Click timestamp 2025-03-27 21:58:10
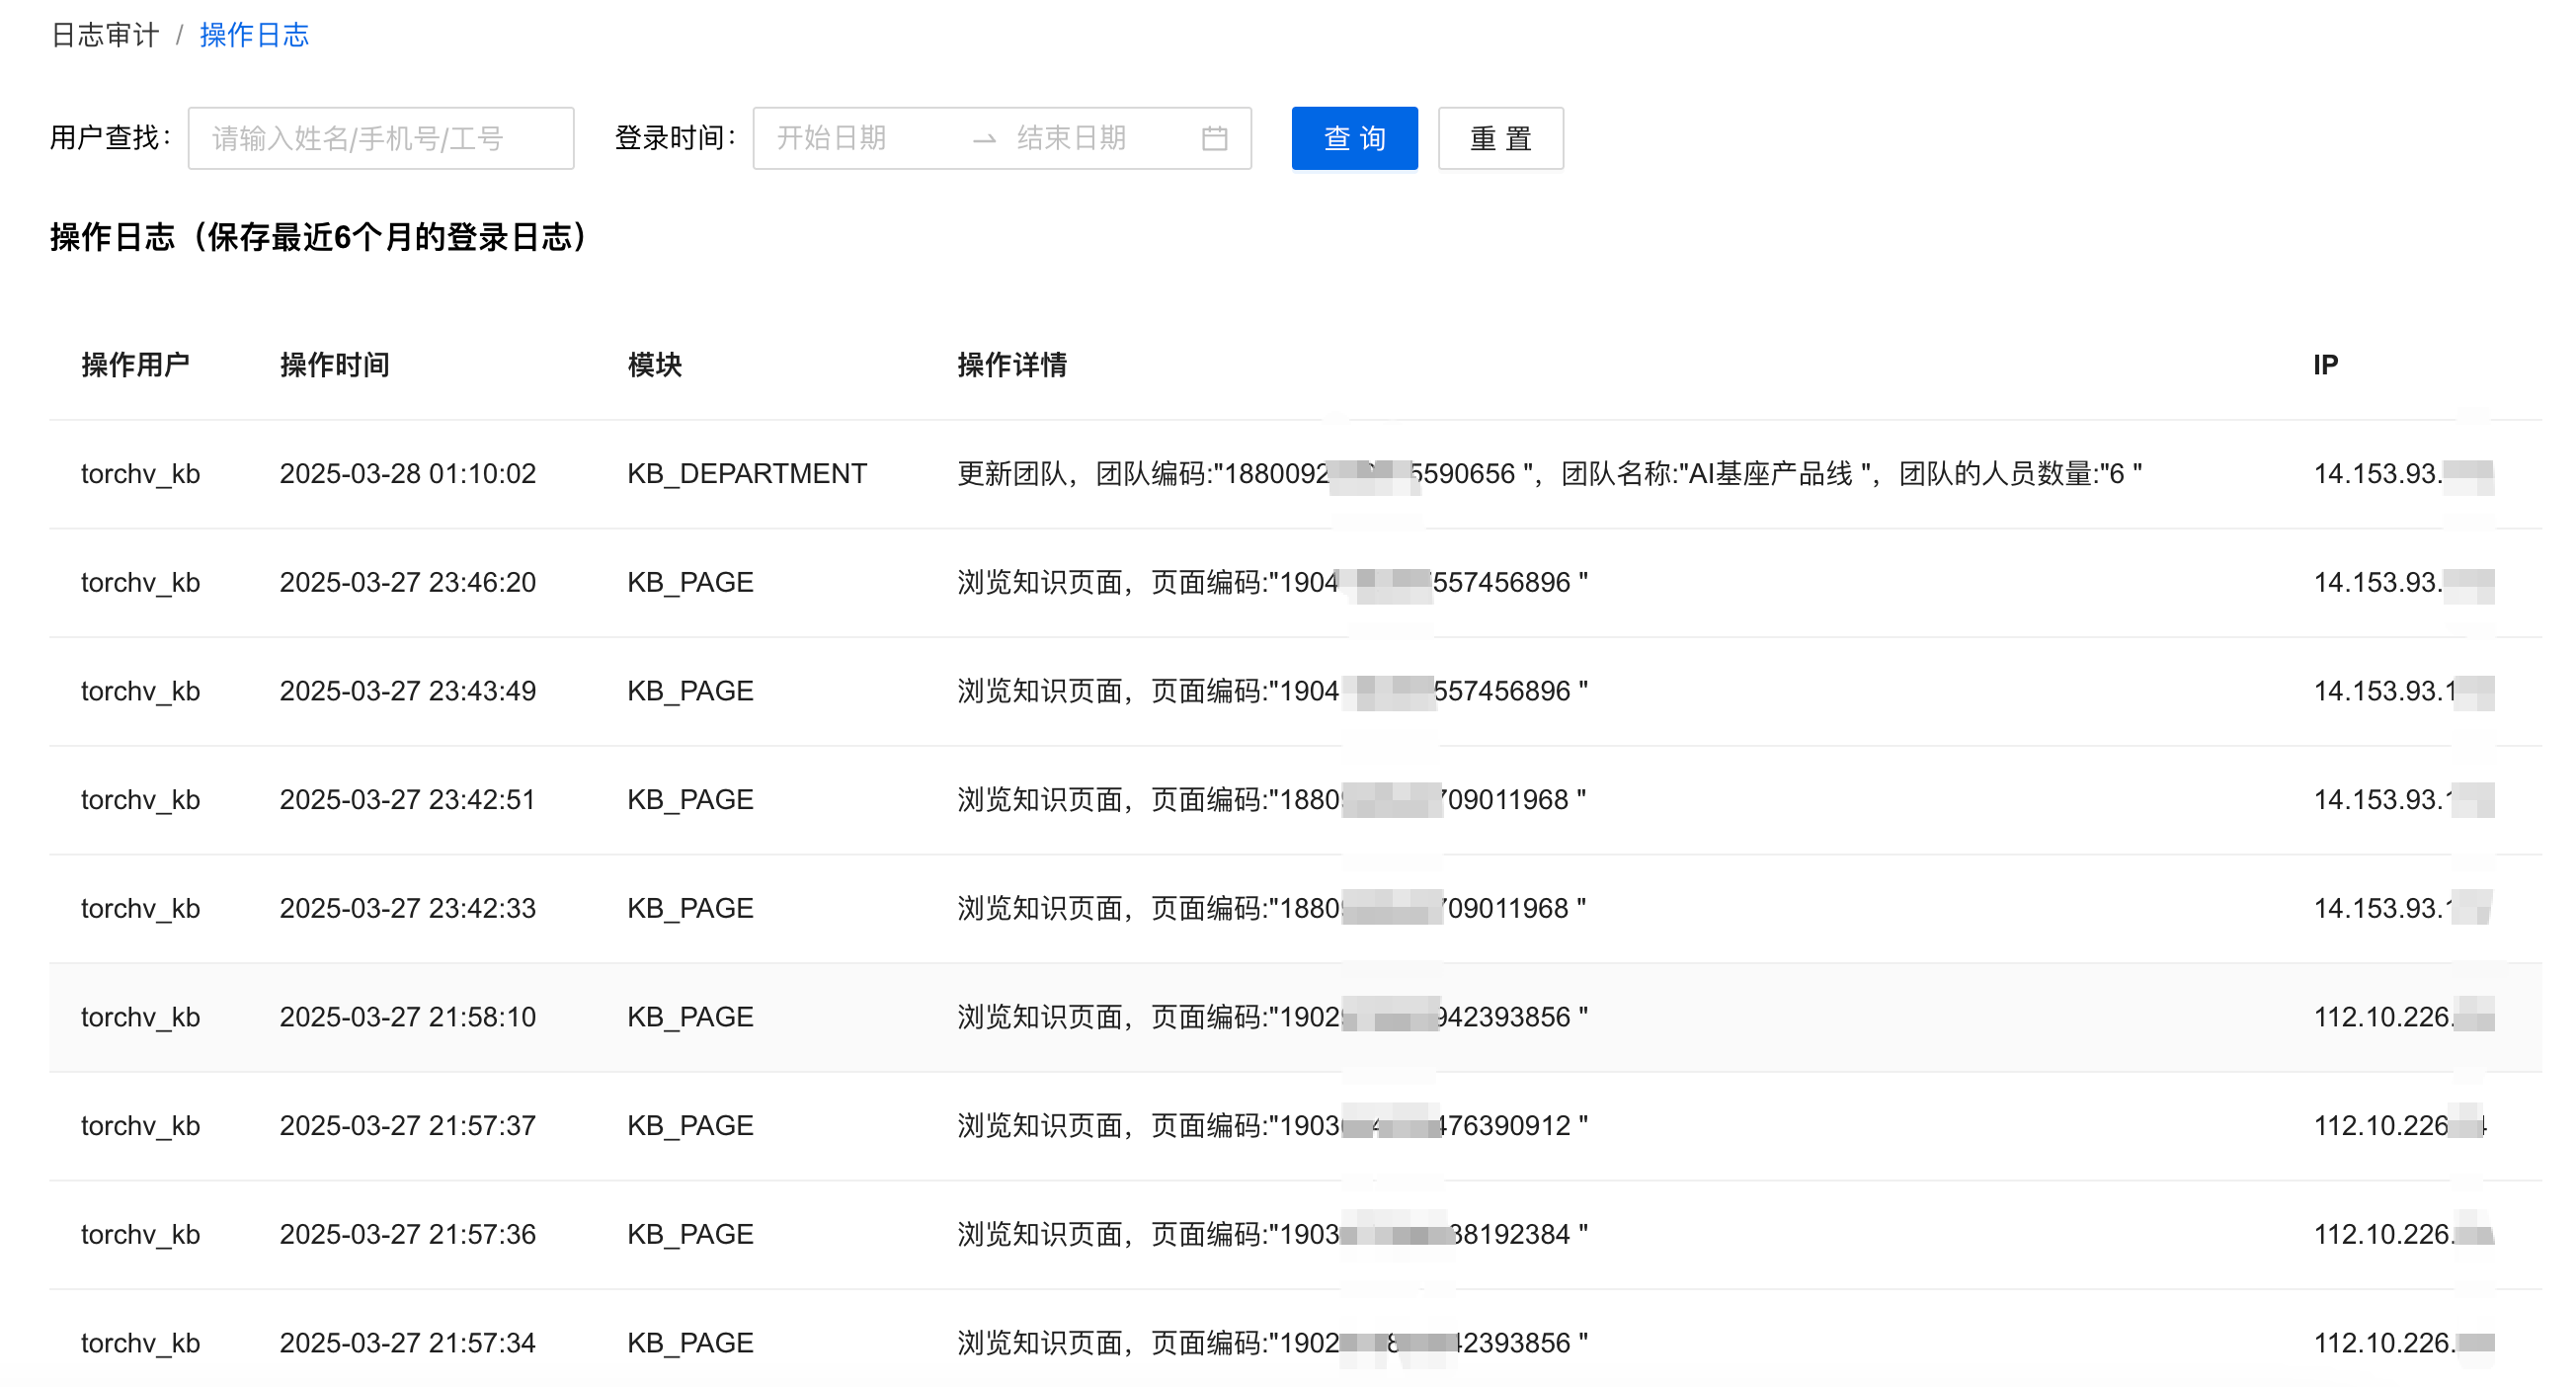 [408, 1018]
